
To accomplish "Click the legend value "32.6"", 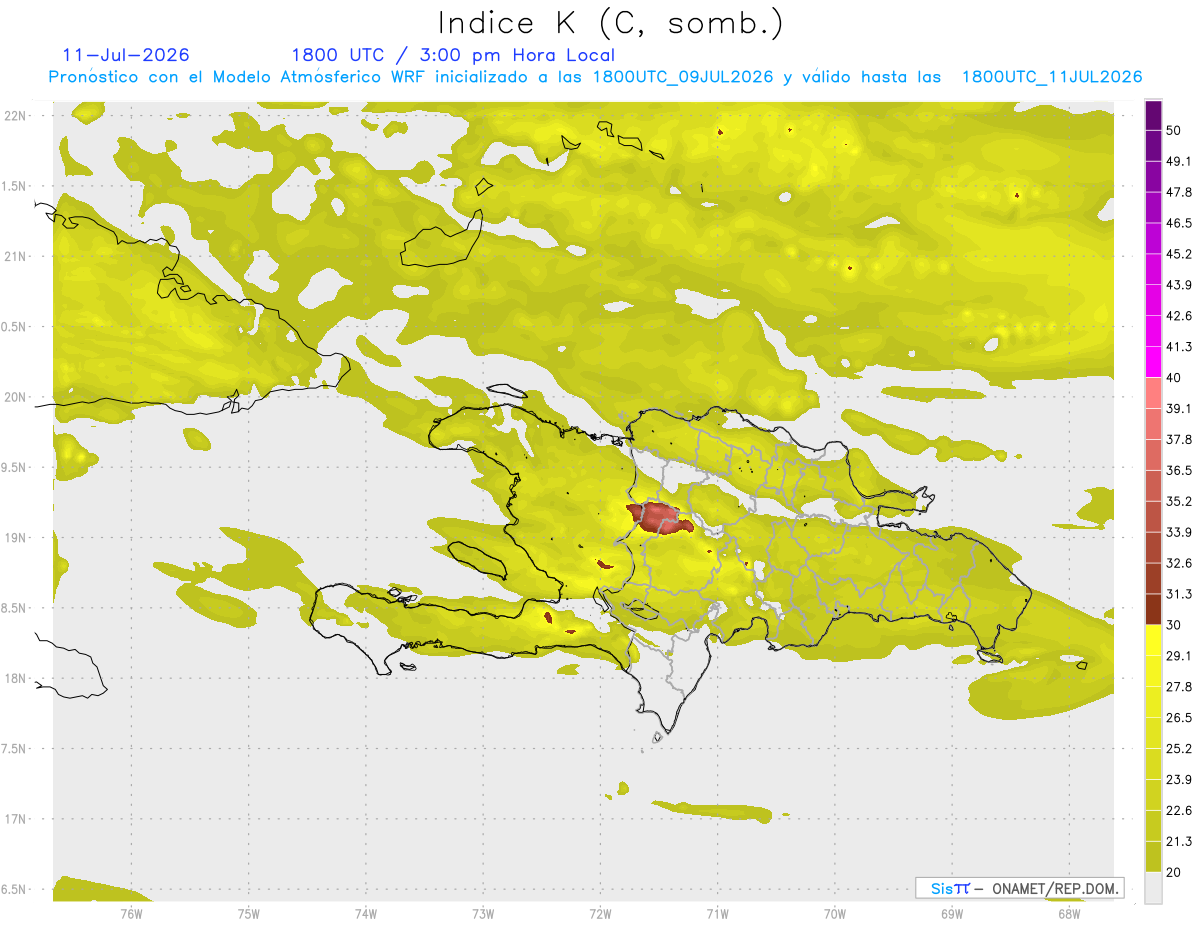I will 1180,563.
